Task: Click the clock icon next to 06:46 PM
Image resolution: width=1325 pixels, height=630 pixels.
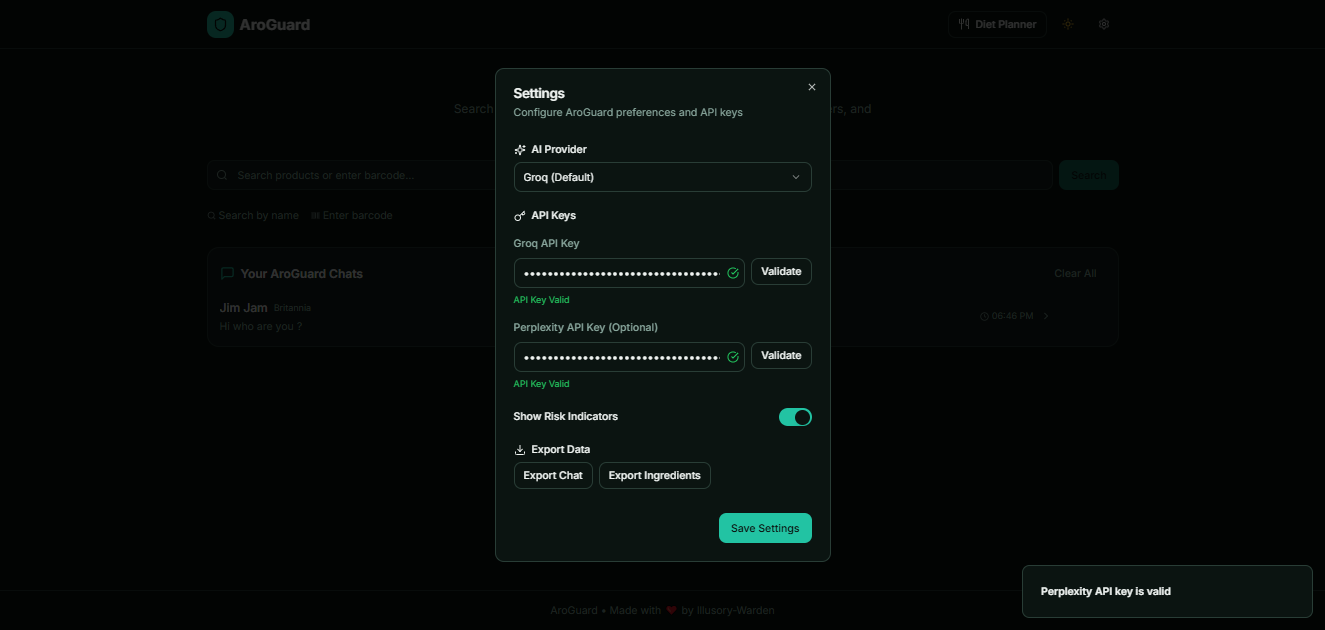Action: [x=983, y=315]
